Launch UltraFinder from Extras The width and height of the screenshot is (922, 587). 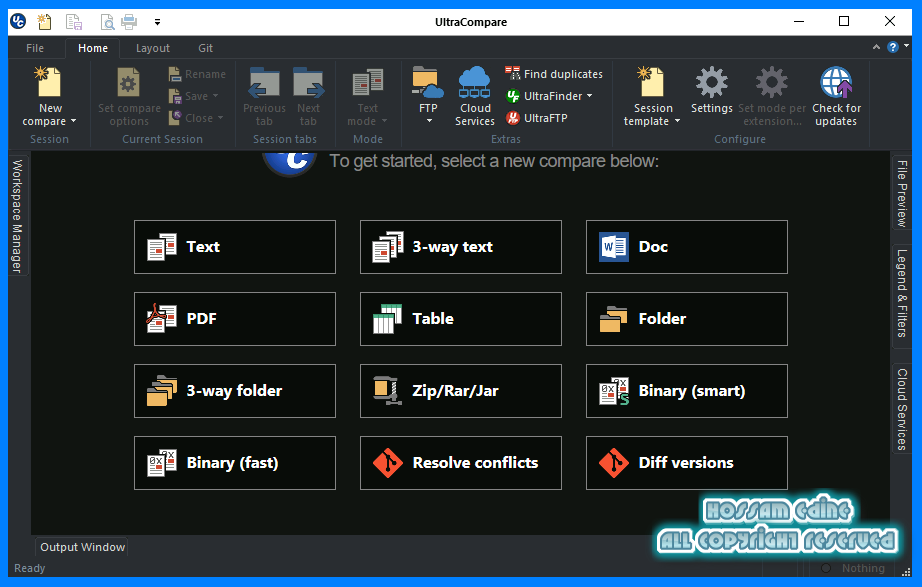coord(549,96)
